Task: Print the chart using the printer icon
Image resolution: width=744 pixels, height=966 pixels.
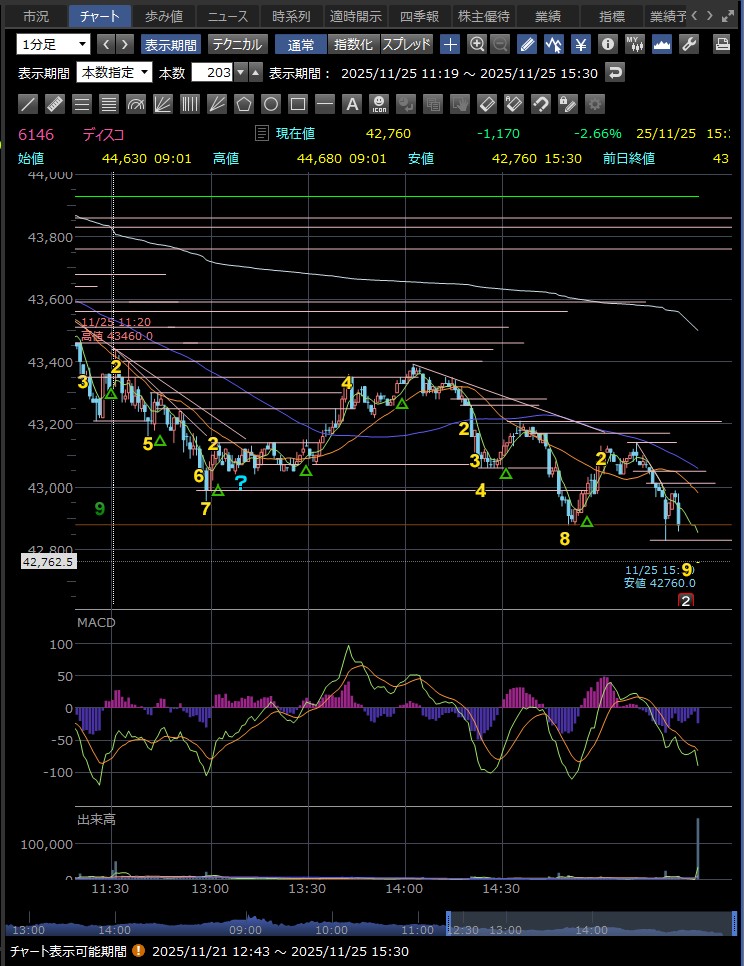Action: point(722,44)
